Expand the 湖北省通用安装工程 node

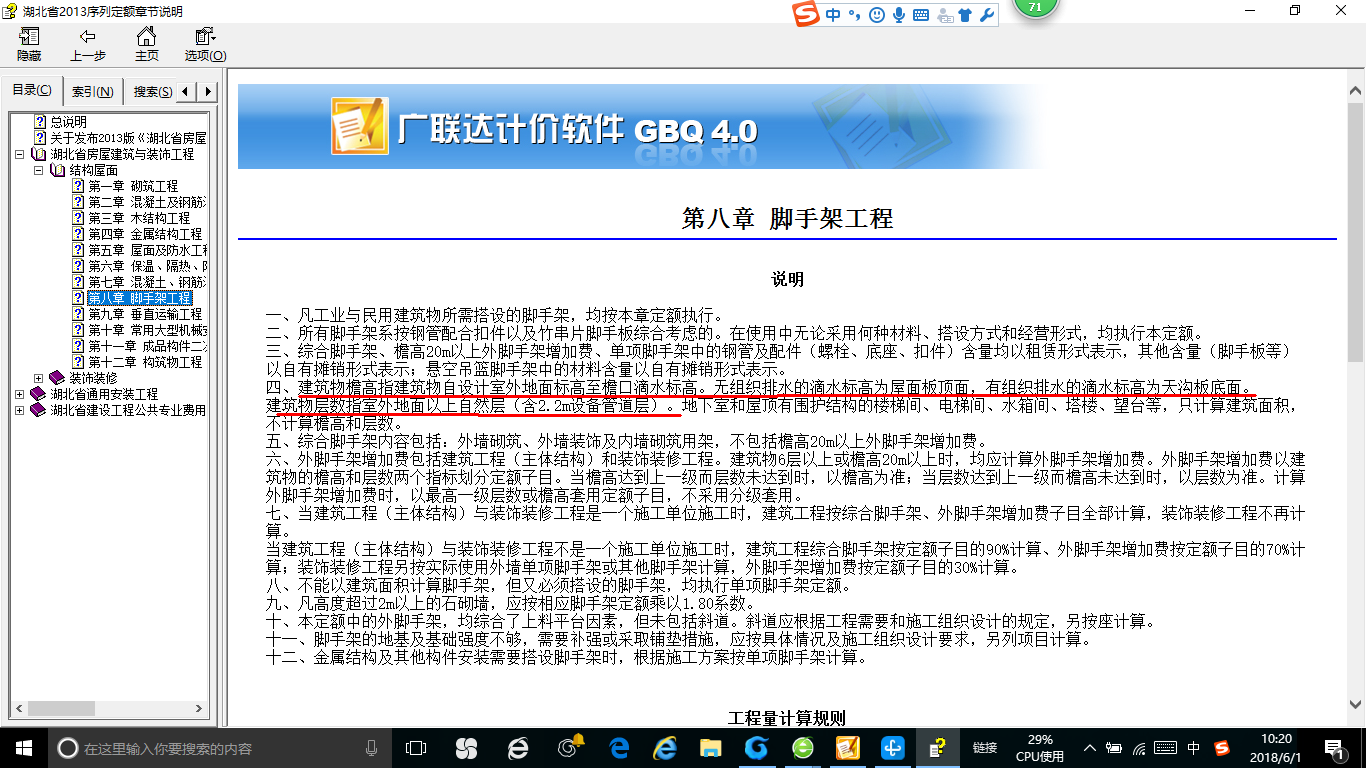pyautogui.click(x=20, y=395)
